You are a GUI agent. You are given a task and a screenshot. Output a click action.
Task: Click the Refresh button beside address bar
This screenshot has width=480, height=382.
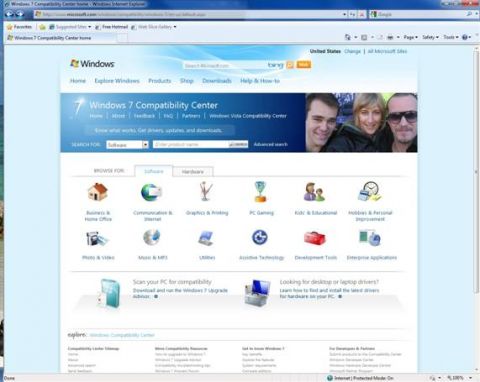coord(352,14)
